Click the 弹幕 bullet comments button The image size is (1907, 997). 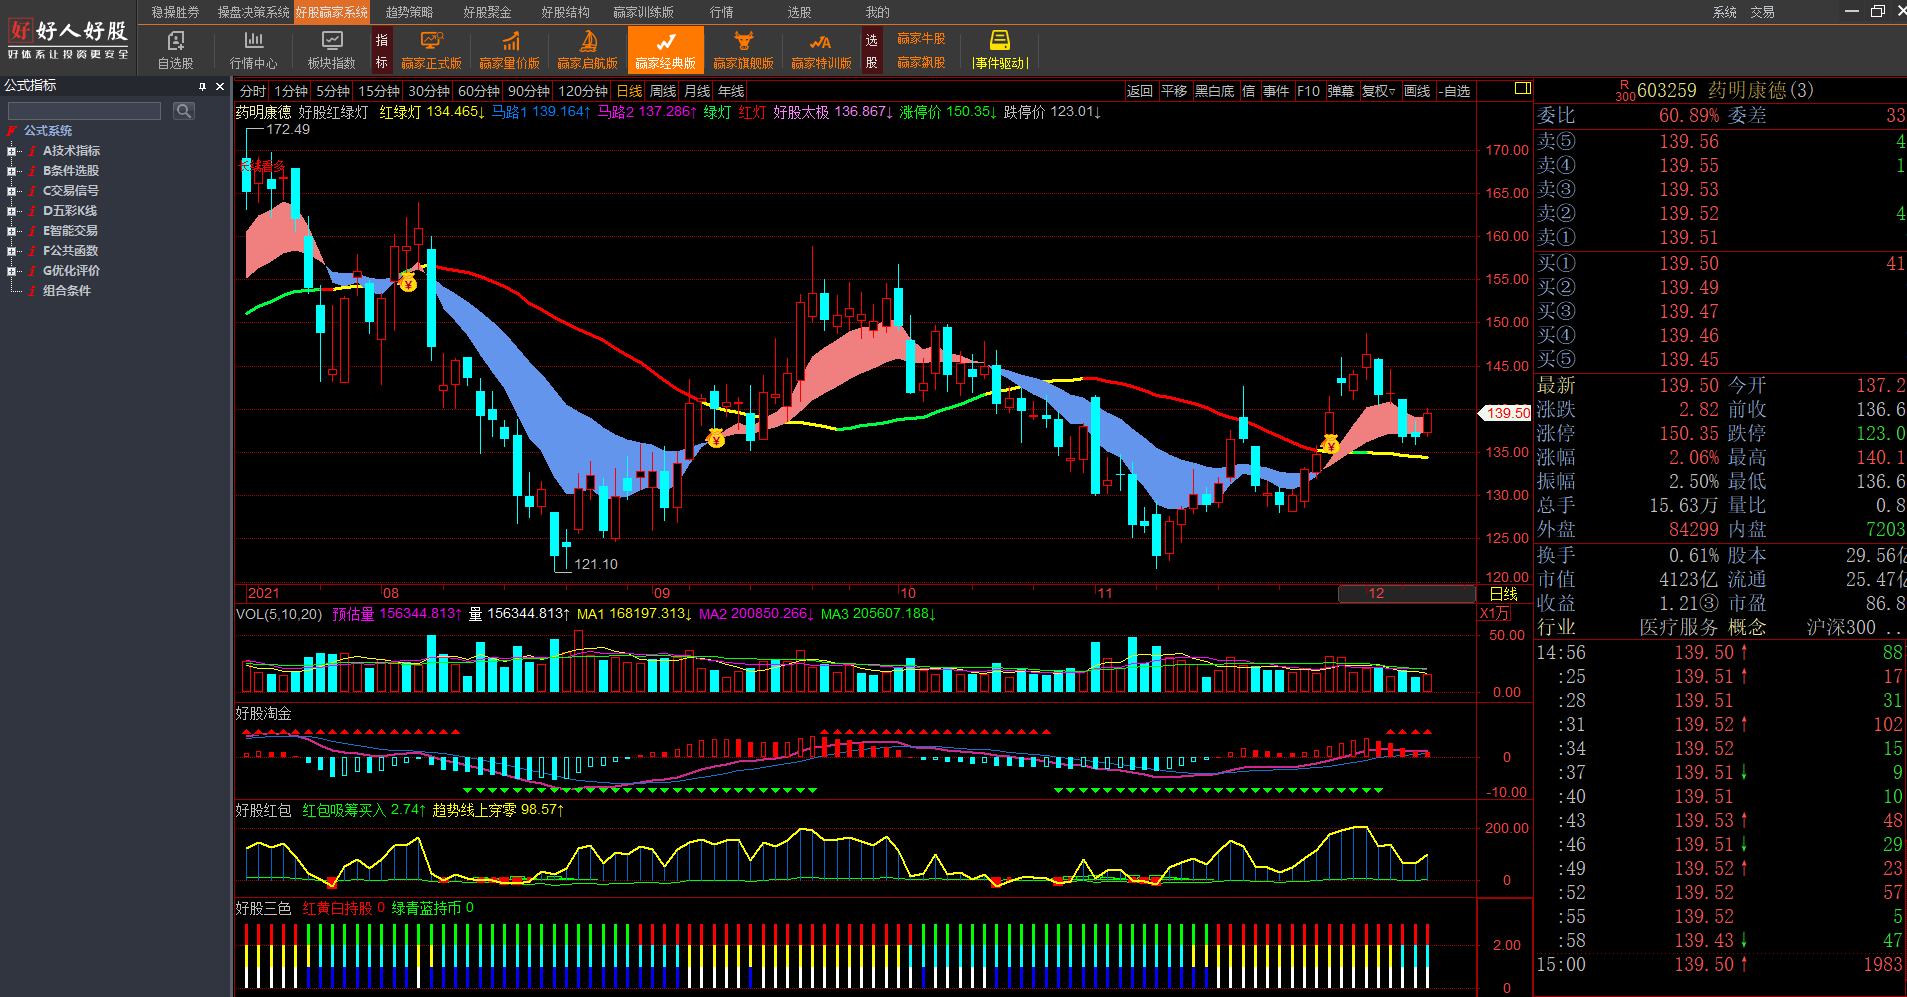point(1341,91)
